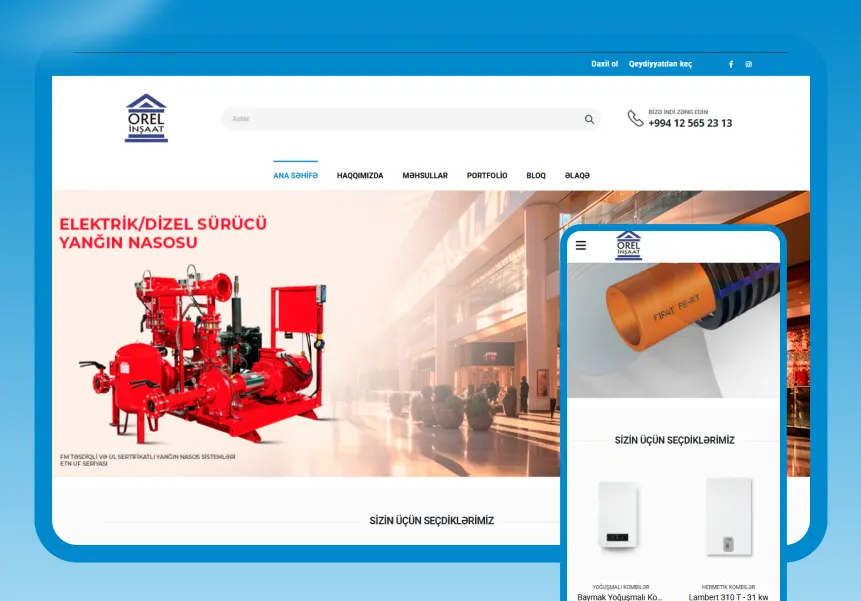Click the desktop Orel İnşaat logo

pyautogui.click(x=146, y=118)
